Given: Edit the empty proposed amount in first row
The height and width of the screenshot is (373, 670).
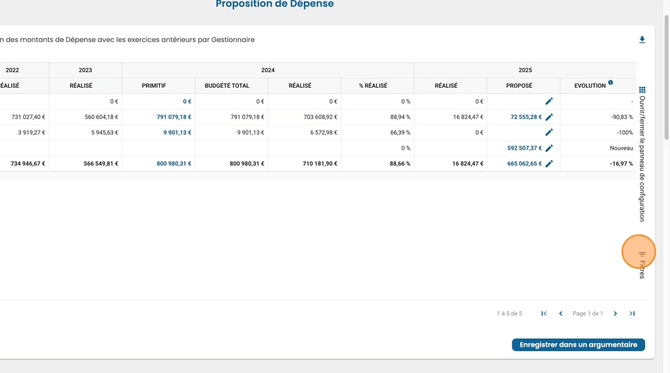Looking at the screenshot, I should (549, 101).
